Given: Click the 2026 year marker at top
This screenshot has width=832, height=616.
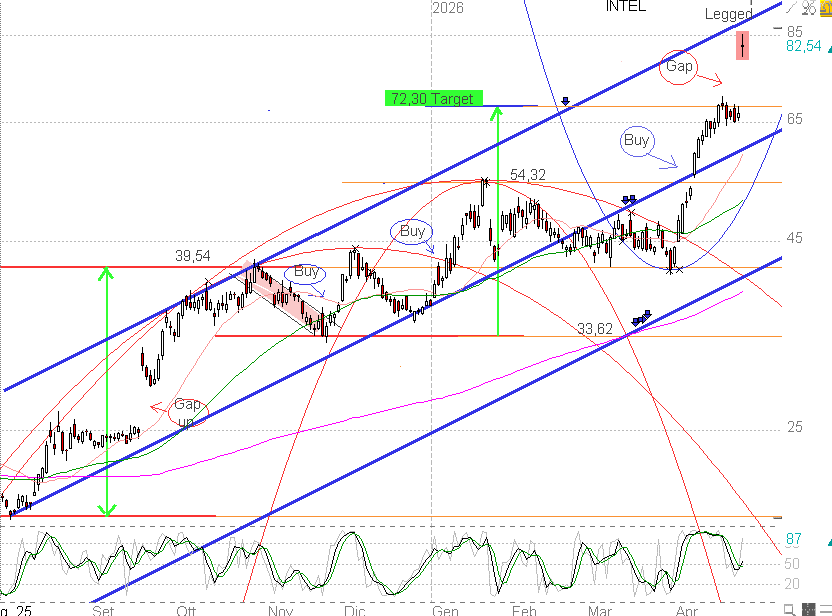Looking at the screenshot, I should tap(449, 7).
